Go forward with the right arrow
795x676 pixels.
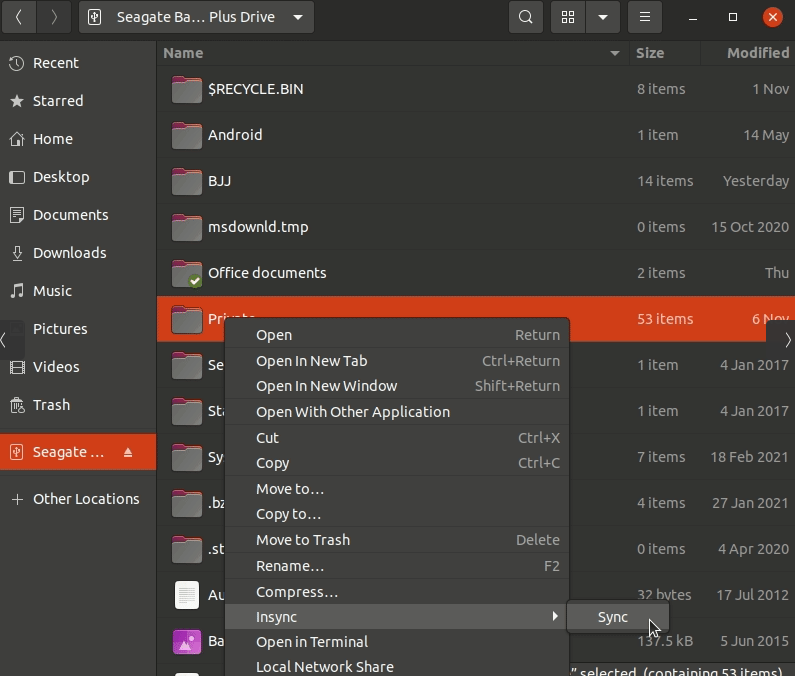click(54, 17)
